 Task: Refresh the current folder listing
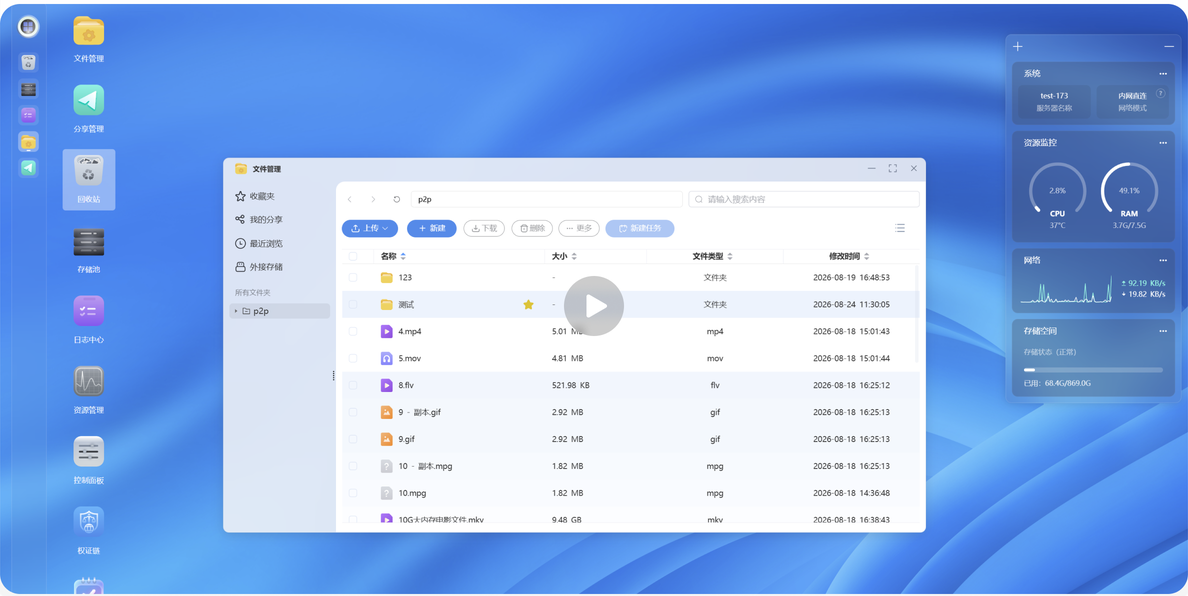[x=396, y=199]
